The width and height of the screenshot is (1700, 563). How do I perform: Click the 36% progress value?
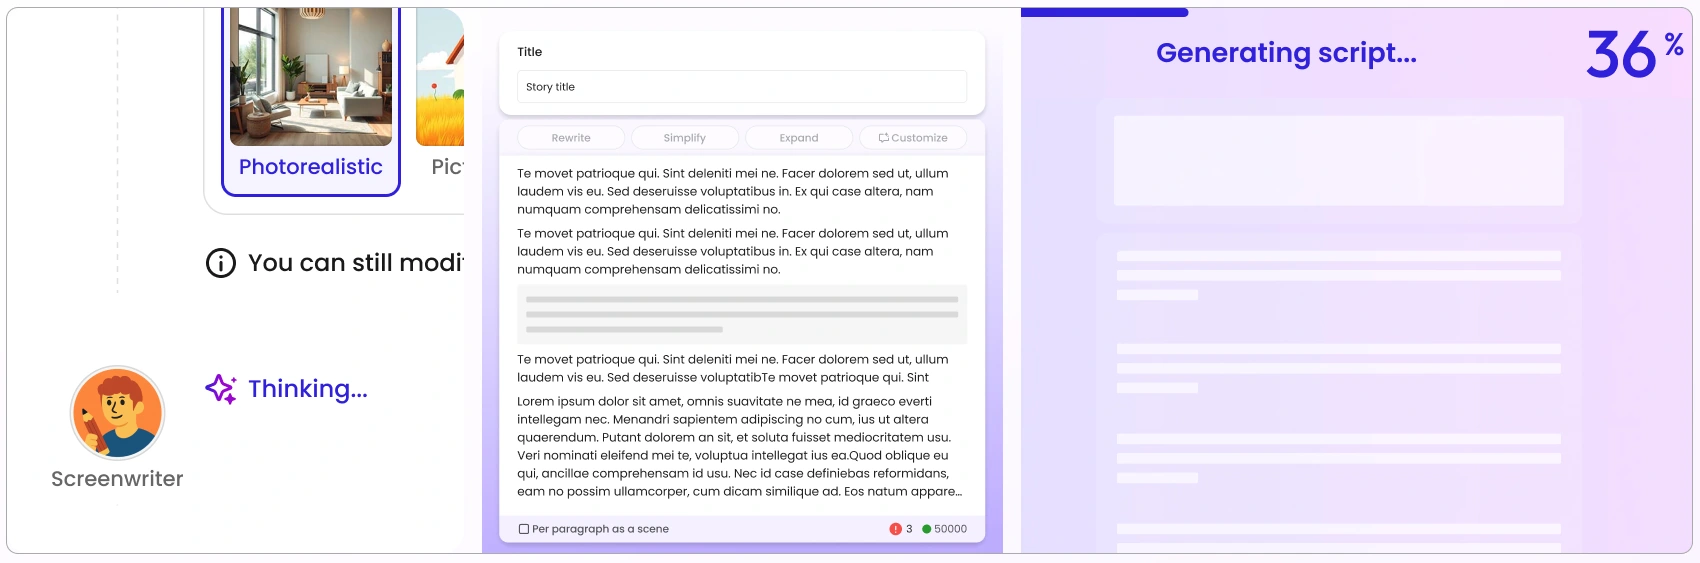pyautogui.click(x=1635, y=53)
